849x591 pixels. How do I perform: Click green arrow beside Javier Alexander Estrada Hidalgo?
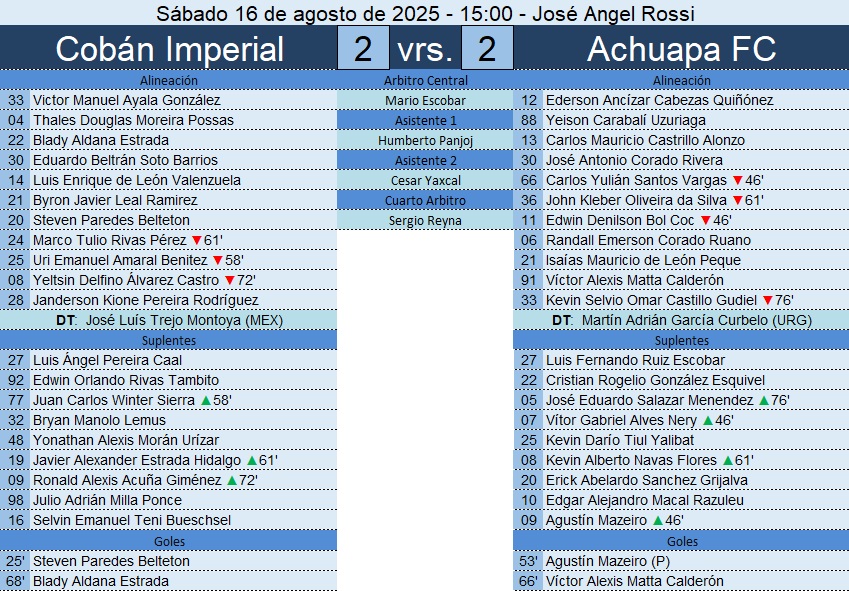click(251, 461)
